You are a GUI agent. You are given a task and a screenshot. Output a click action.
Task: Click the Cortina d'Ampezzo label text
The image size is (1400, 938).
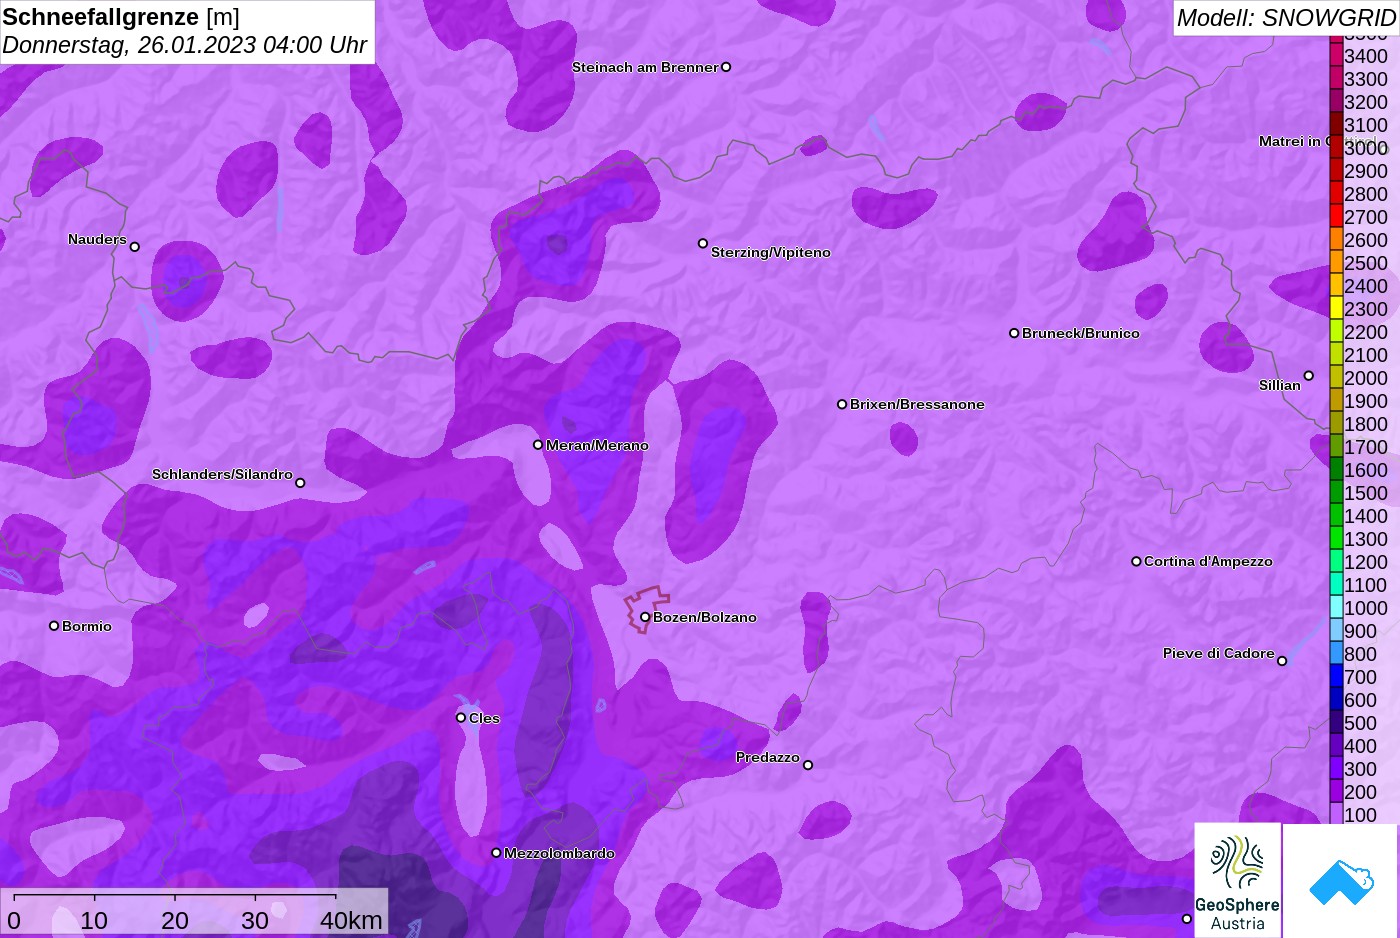click(1208, 561)
